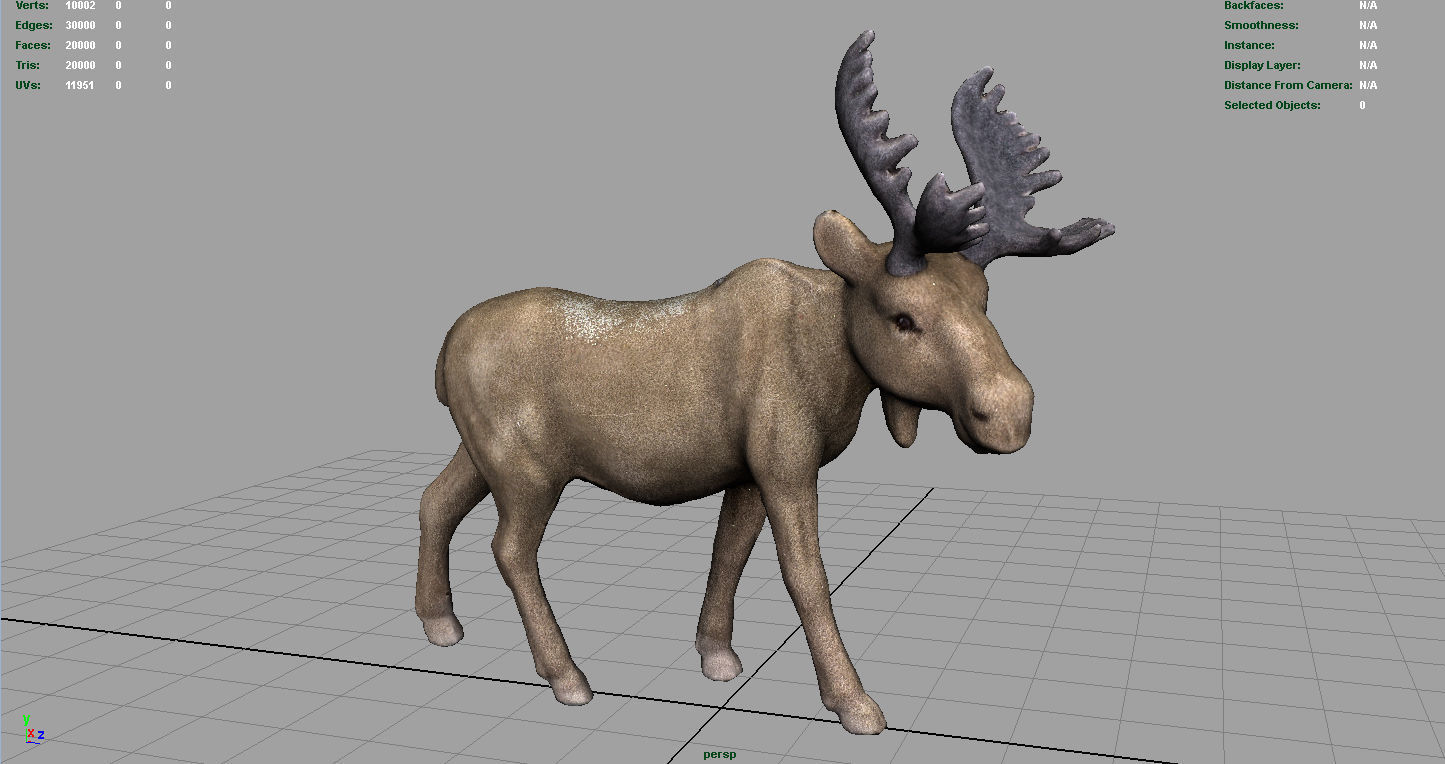Click the UVs count value '11951'
The width and height of the screenshot is (1445, 764).
[80, 85]
